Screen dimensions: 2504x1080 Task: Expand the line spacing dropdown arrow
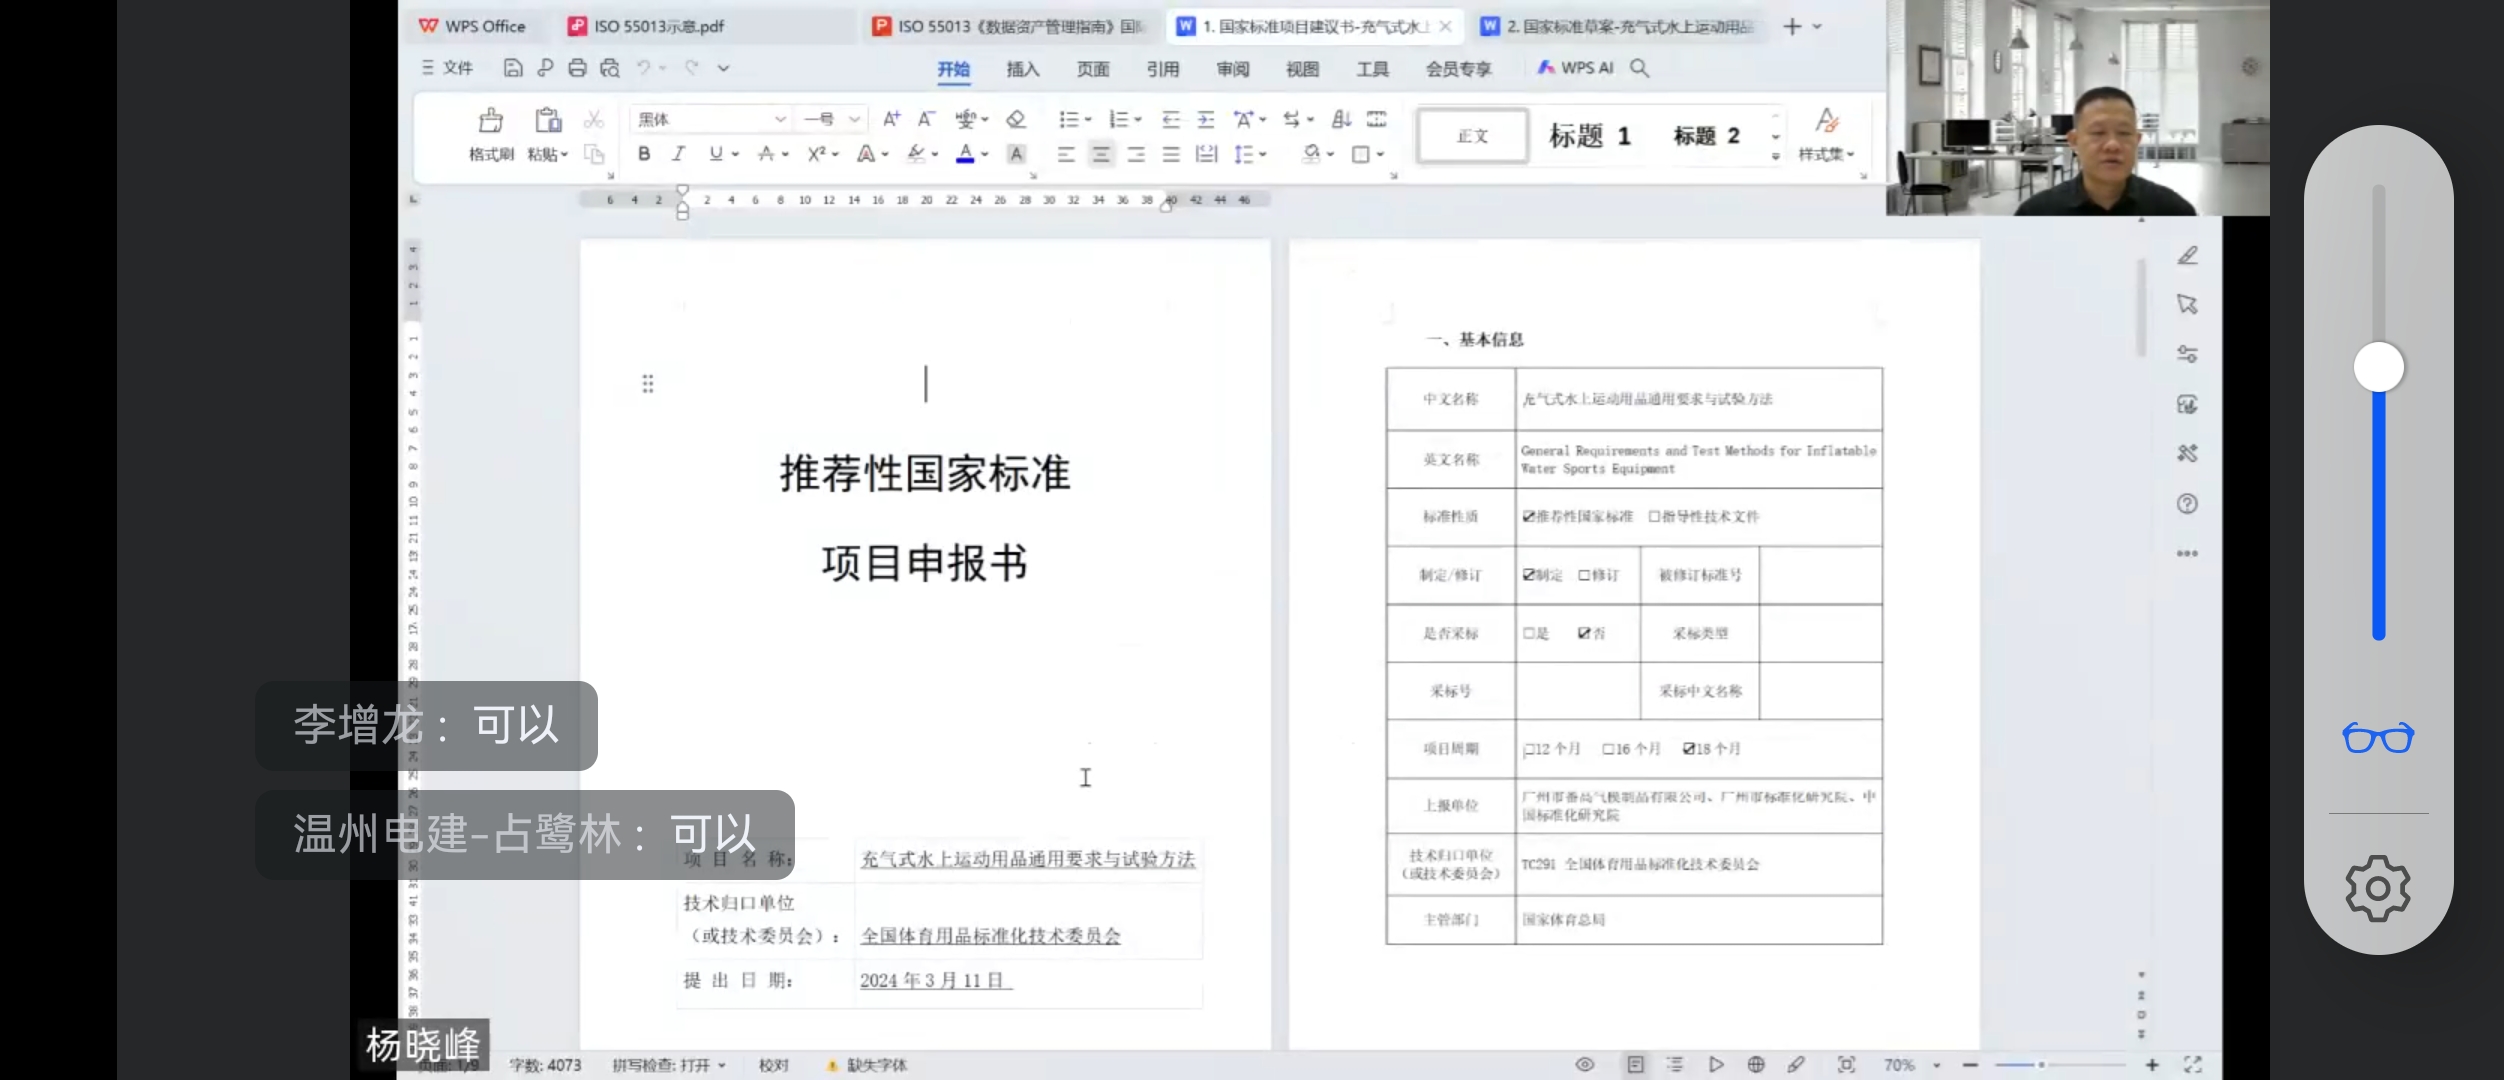point(1263,154)
